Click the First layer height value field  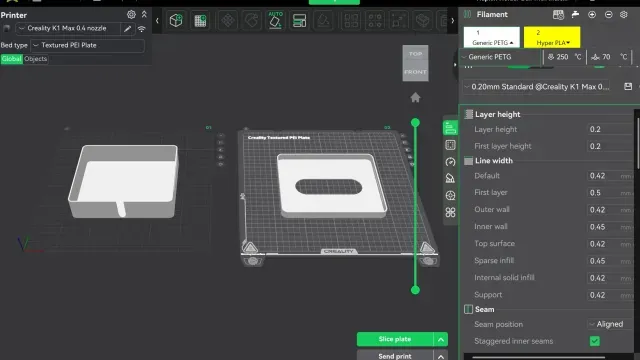tap(610, 146)
